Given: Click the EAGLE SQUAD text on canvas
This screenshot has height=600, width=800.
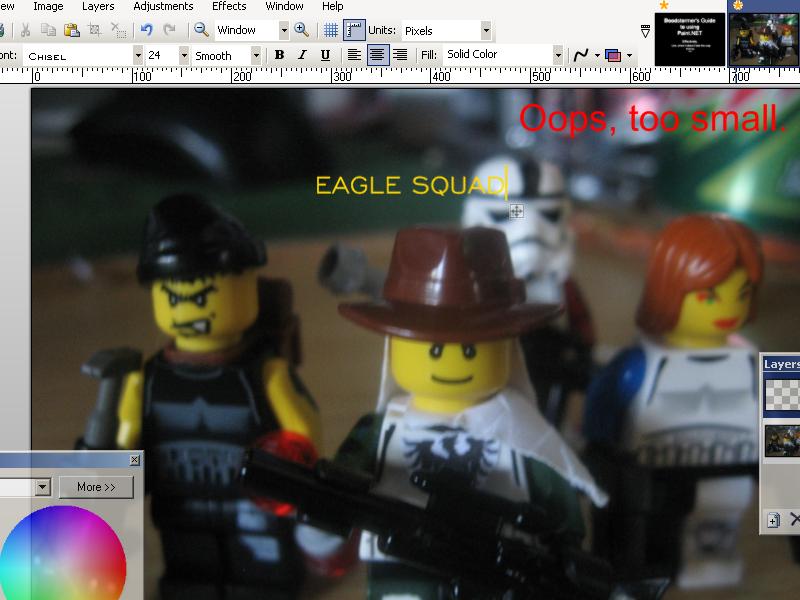Looking at the screenshot, I should click(x=410, y=185).
